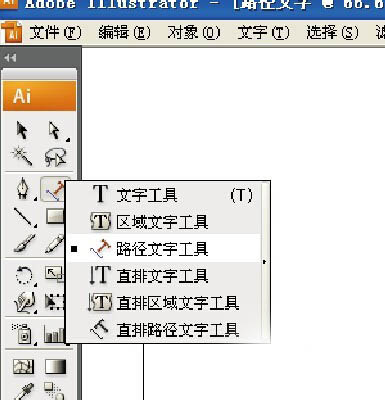Choose 直排区域文字工具 from the flyout
This screenshot has height=400, width=385.
164,303
